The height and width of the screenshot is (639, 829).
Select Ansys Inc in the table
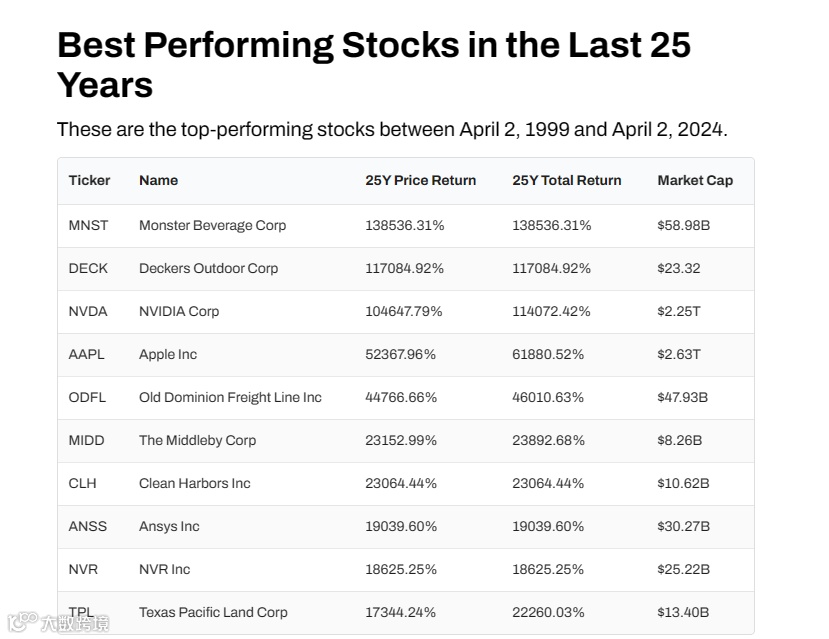point(169,527)
